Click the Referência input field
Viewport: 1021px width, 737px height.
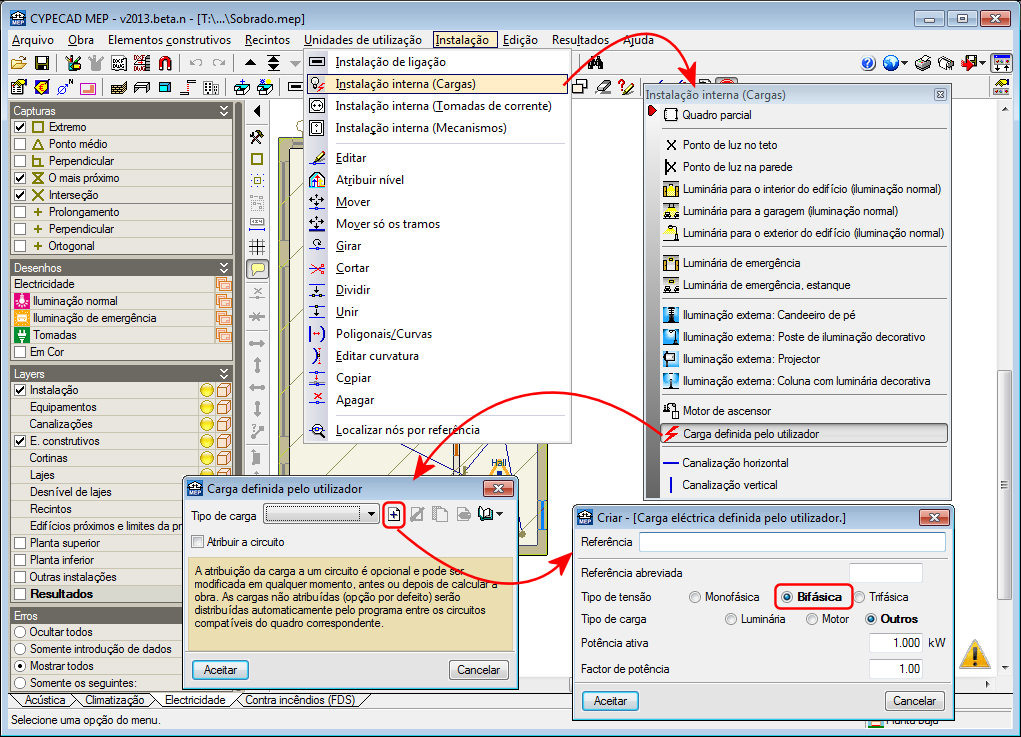(792, 542)
